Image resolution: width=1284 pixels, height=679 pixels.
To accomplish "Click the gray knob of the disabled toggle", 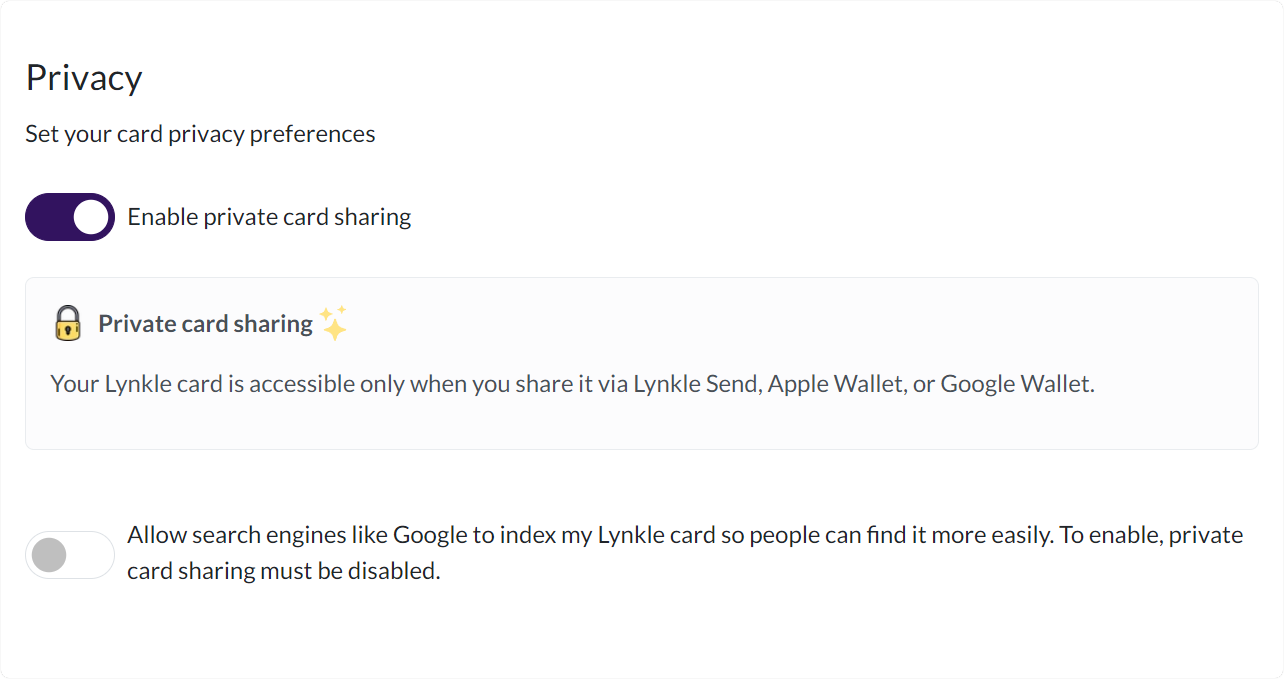I will pyautogui.click(x=49, y=555).
